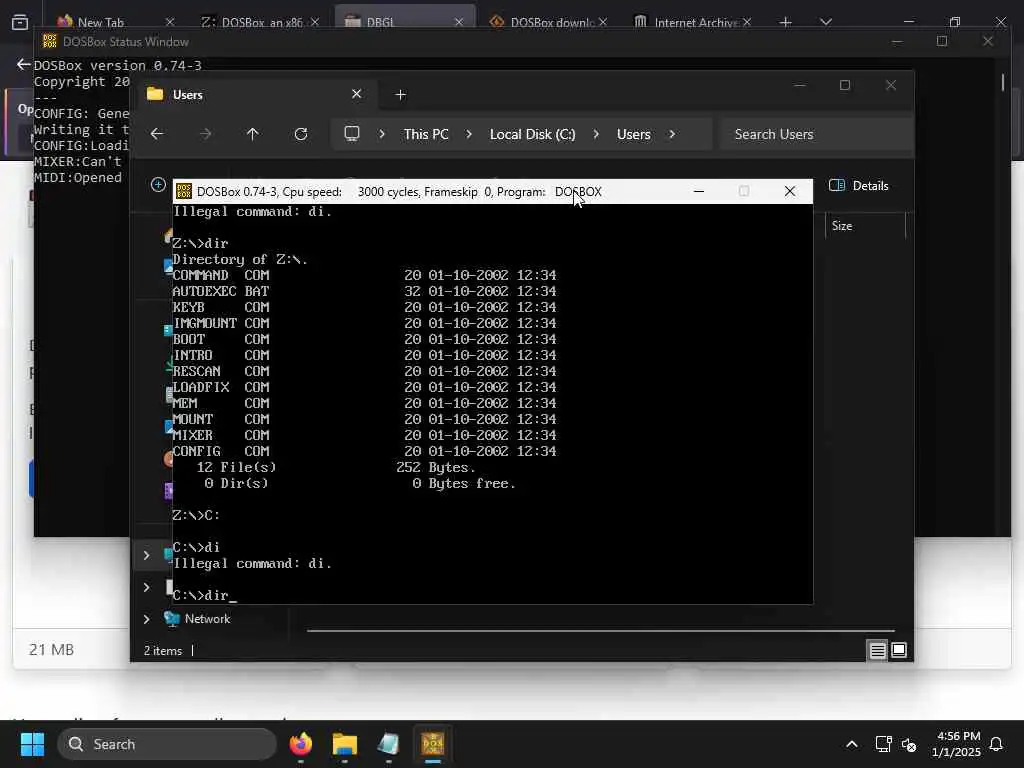Open the browser tab list dropdown
This screenshot has height=768, width=1024.
pyautogui.click(x=826, y=22)
